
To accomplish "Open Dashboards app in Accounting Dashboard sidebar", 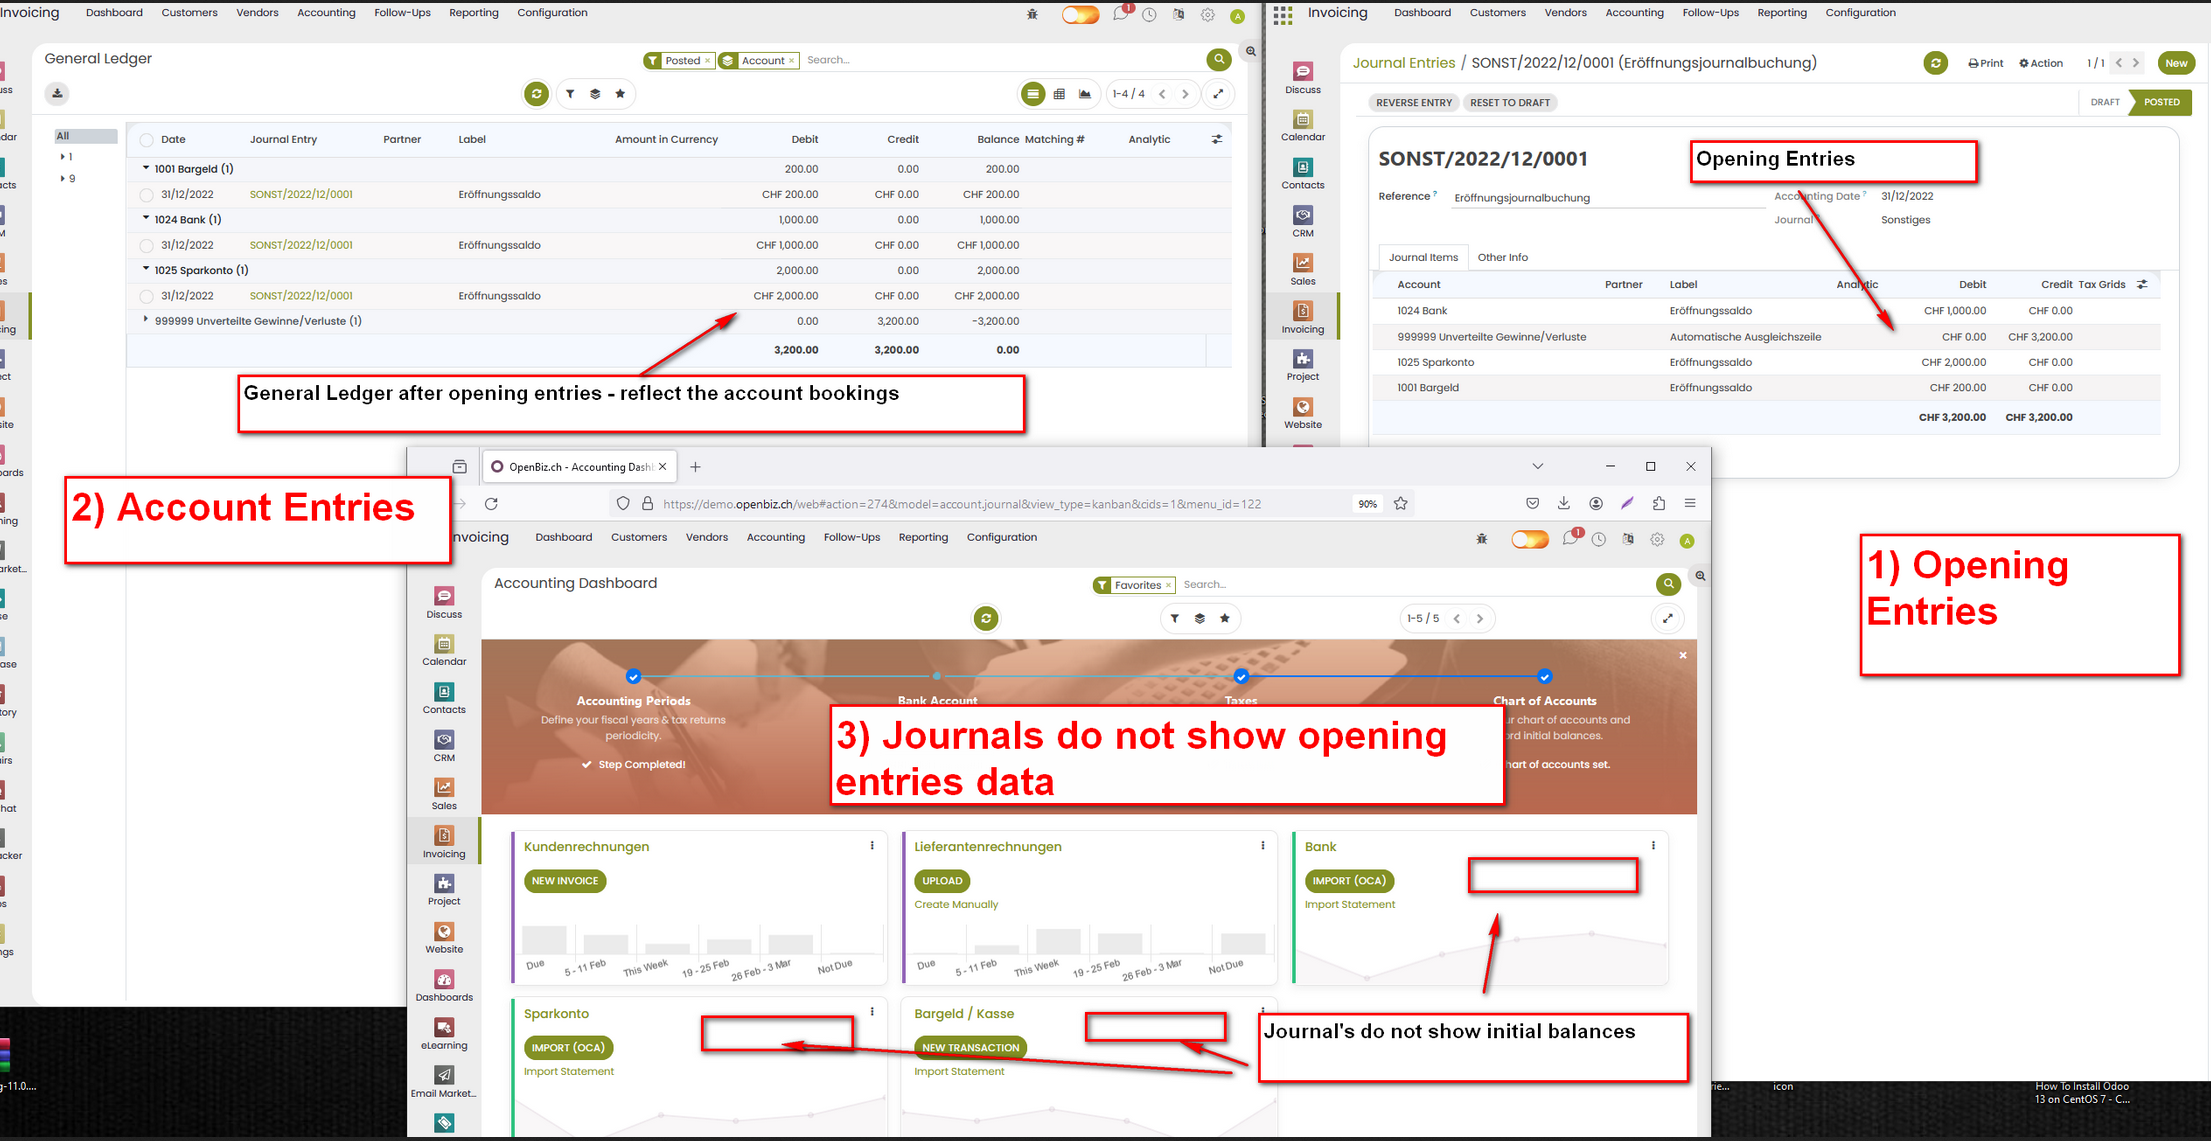I will [x=444, y=985].
